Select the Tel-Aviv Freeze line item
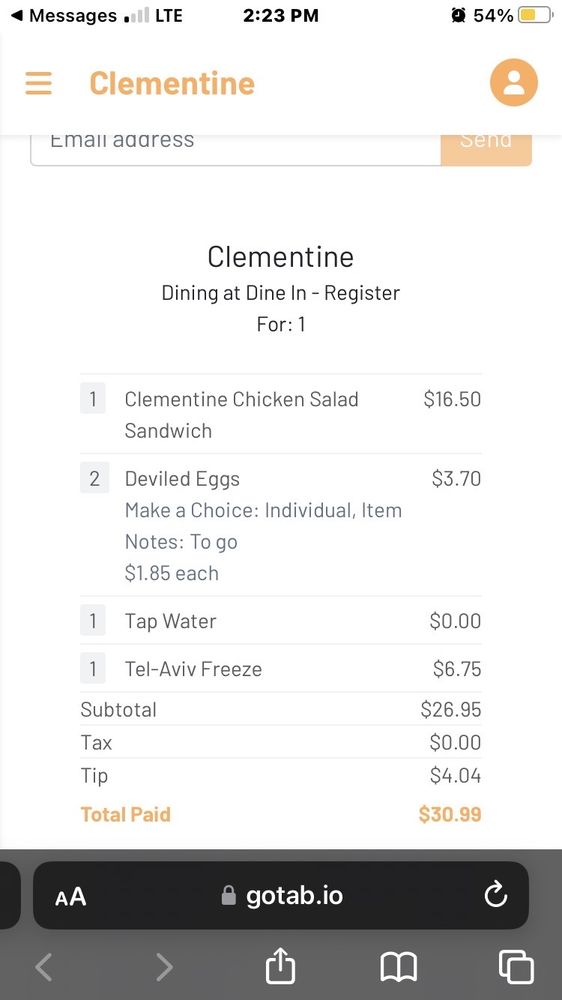Screen dimensions: 562x1000 (x=281, y=668)
